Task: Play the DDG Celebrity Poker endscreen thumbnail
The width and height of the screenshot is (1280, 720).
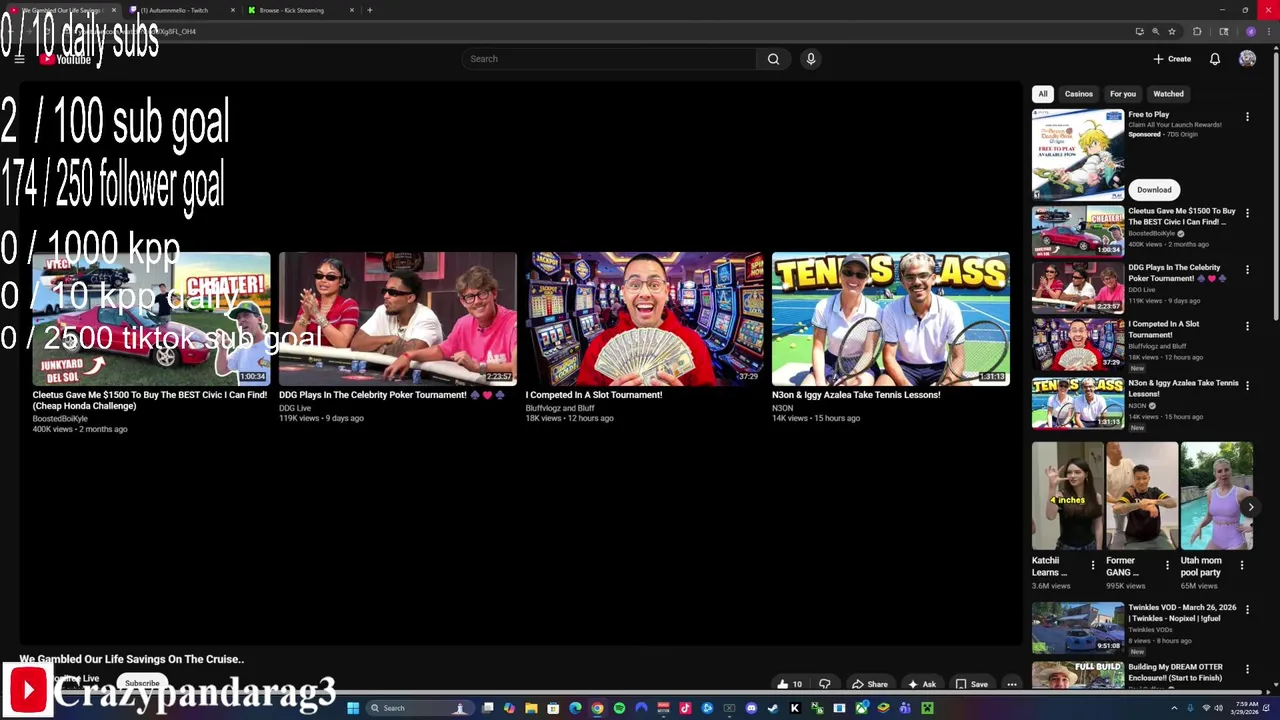Action: [x=397, y=319]
